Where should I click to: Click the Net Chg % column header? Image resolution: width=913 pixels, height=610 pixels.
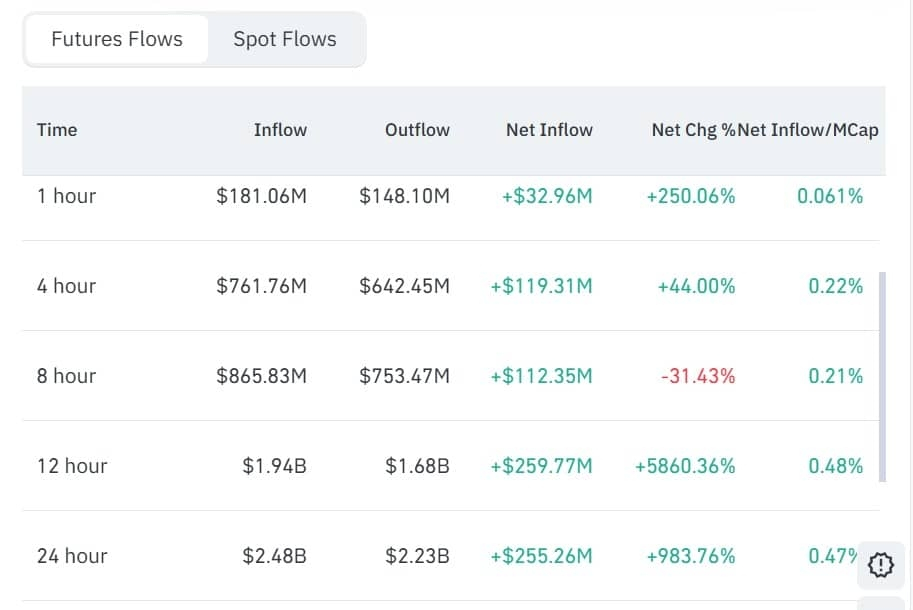pyautogui.click(x=691, y=130)
